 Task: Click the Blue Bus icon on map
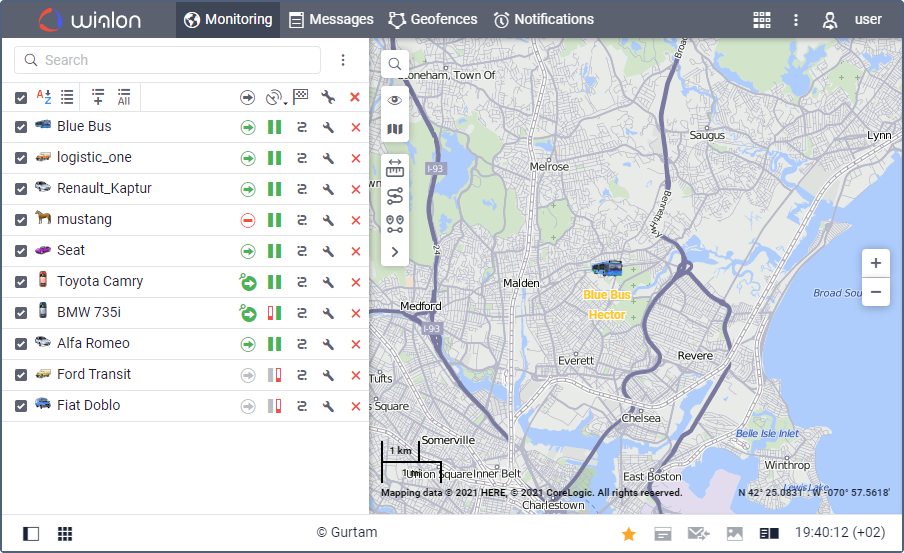point(607,268)
